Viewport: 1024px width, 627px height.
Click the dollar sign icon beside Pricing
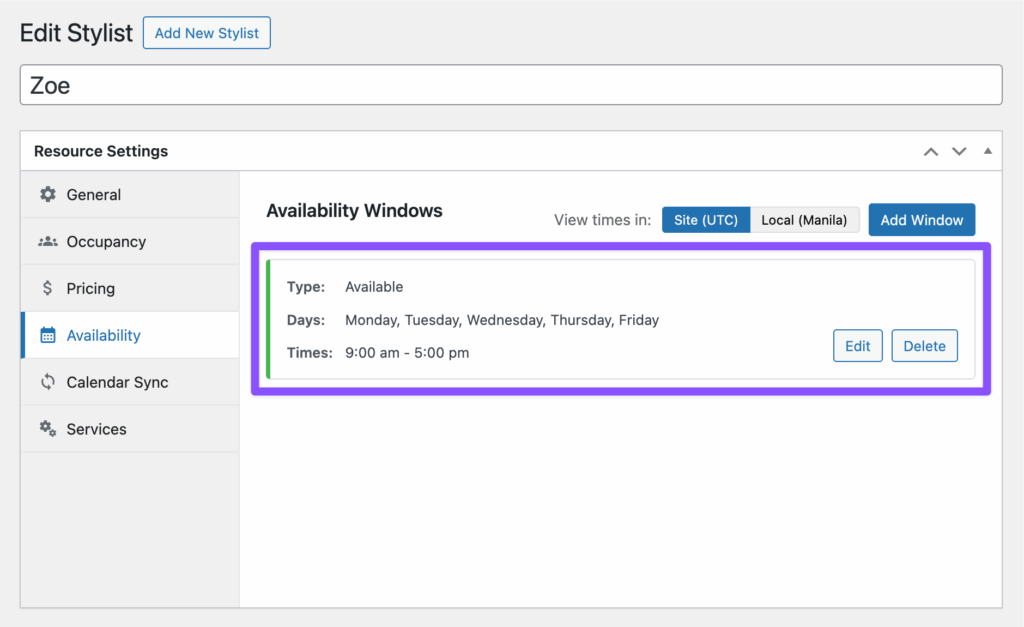[49, 288]
